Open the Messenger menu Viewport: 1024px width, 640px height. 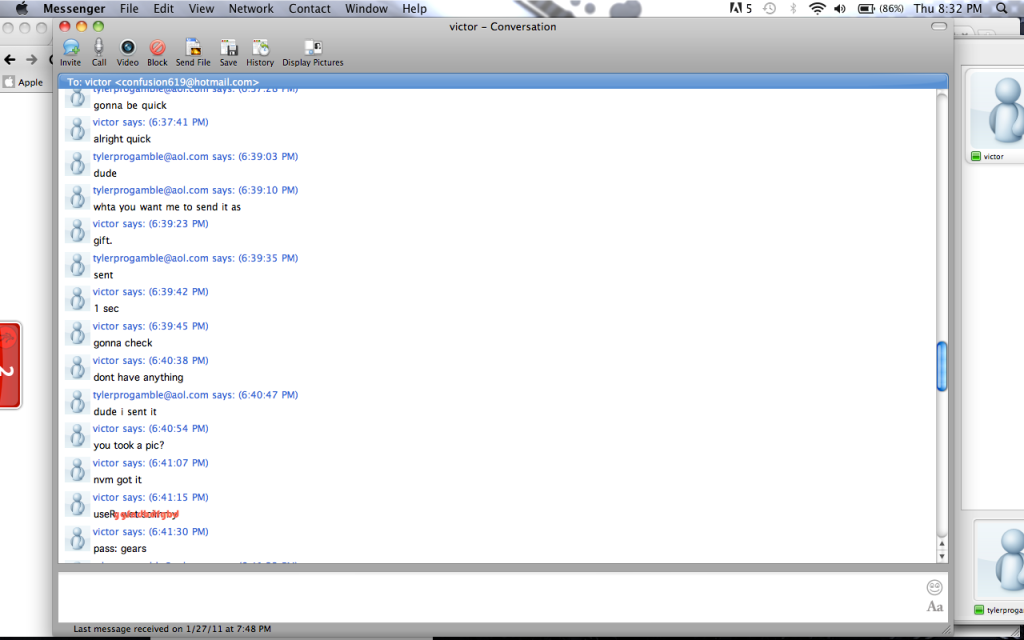click(74, 8)
